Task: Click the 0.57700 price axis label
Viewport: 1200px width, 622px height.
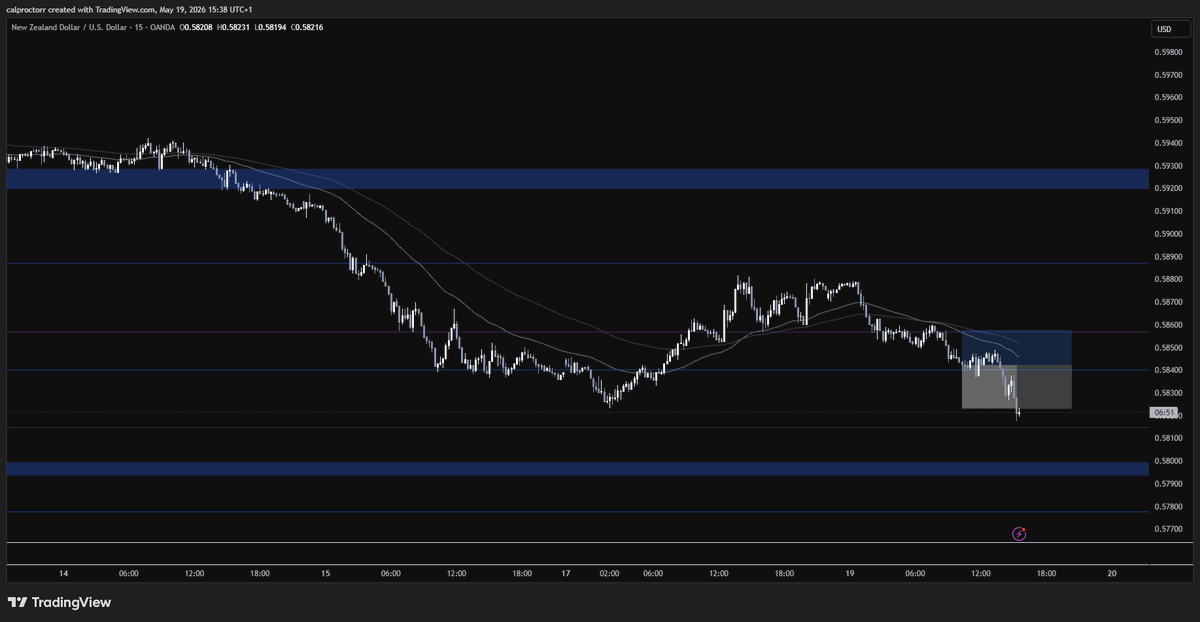Action: point(1170,529)
